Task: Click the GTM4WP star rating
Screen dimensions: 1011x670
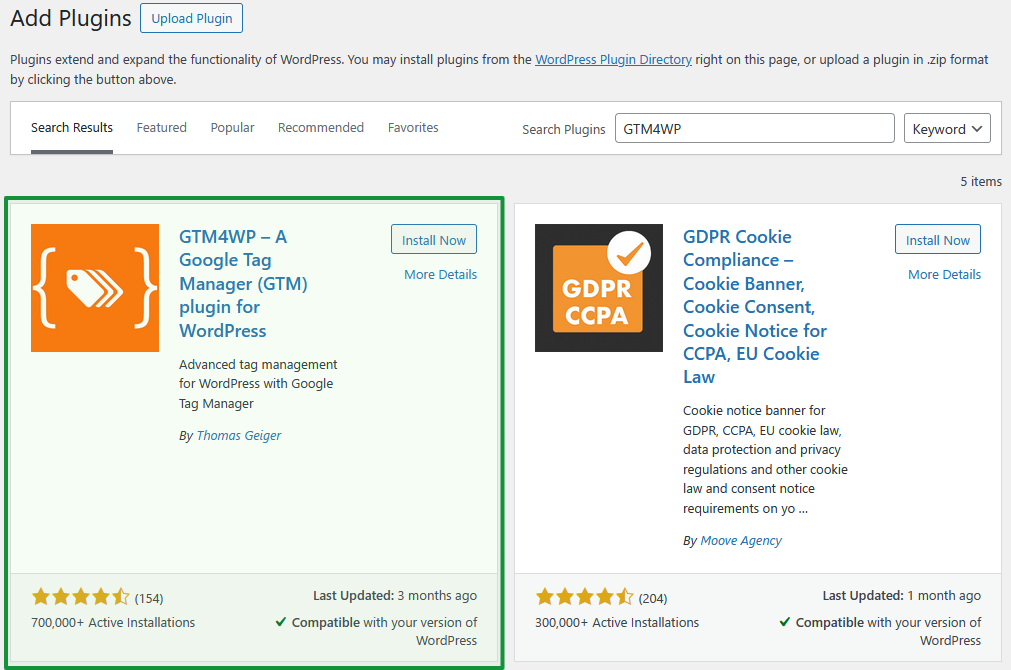Action: coord(81,597)
